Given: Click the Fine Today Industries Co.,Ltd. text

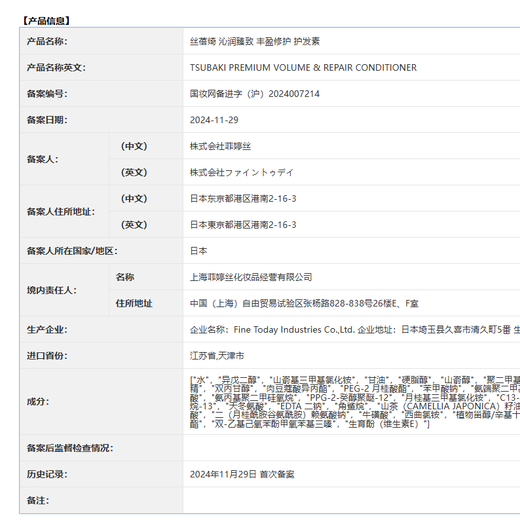Looking at the screenshot, I should tap(294, 330).
